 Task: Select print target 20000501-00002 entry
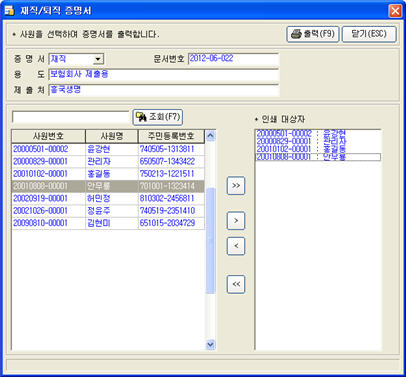[318, 133]
